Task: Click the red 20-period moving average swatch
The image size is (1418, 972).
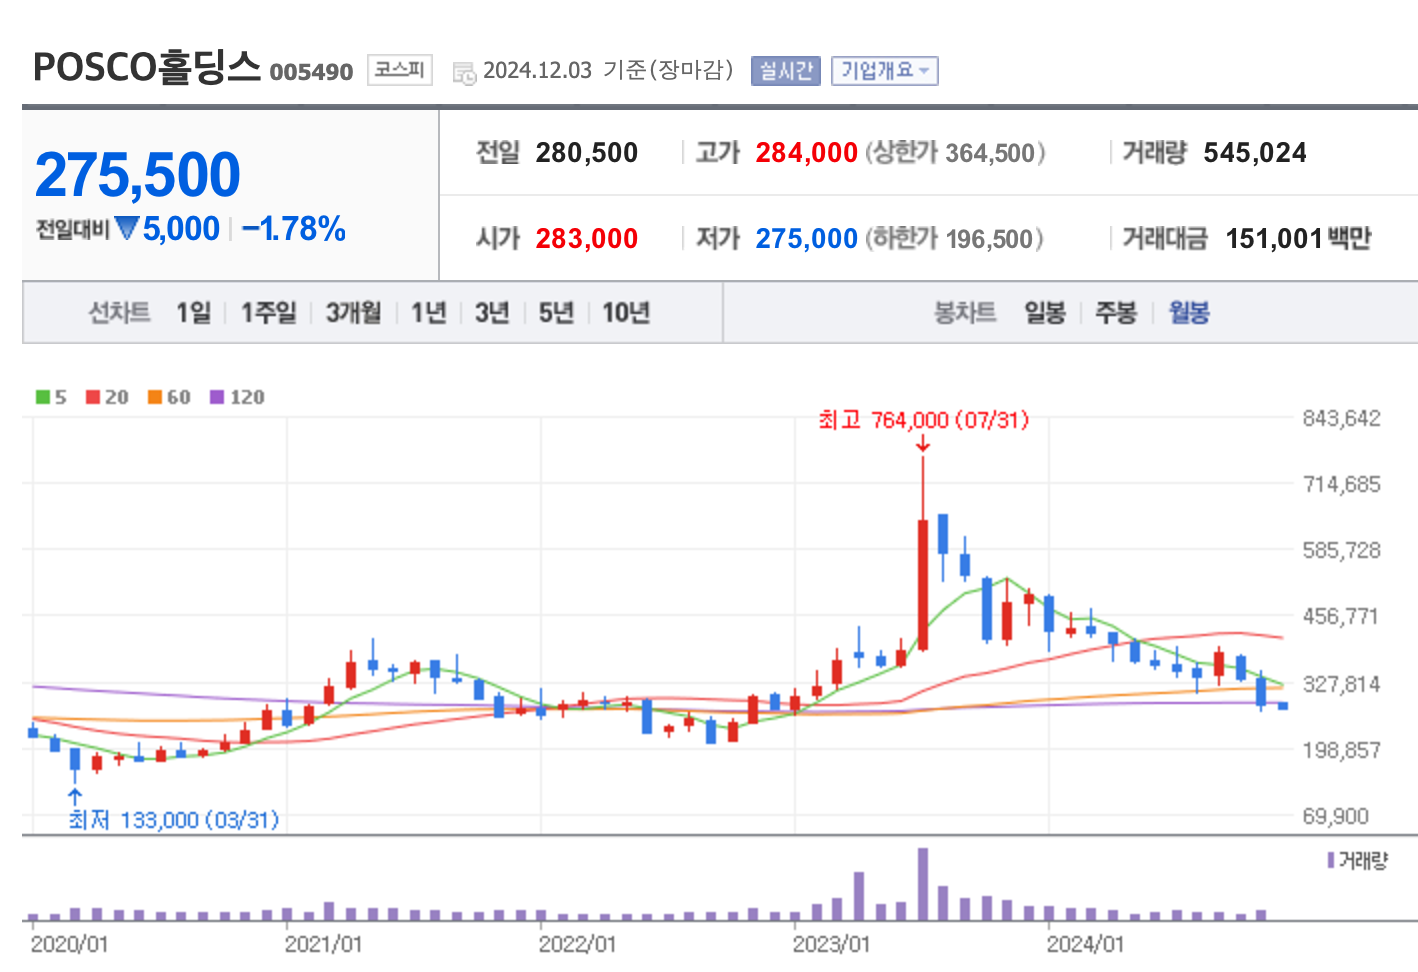Action: 93,397
